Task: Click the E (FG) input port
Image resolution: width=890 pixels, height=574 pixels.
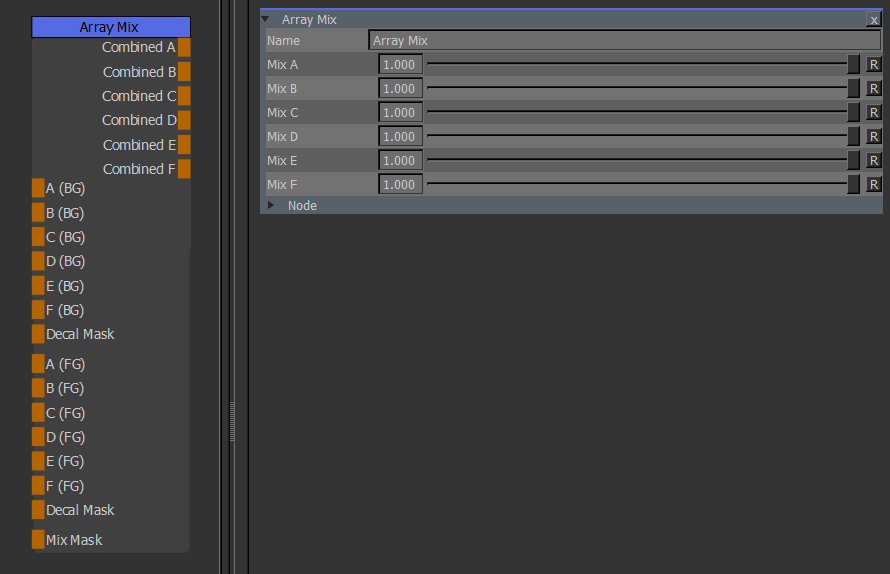Action: tap(38, 461)
